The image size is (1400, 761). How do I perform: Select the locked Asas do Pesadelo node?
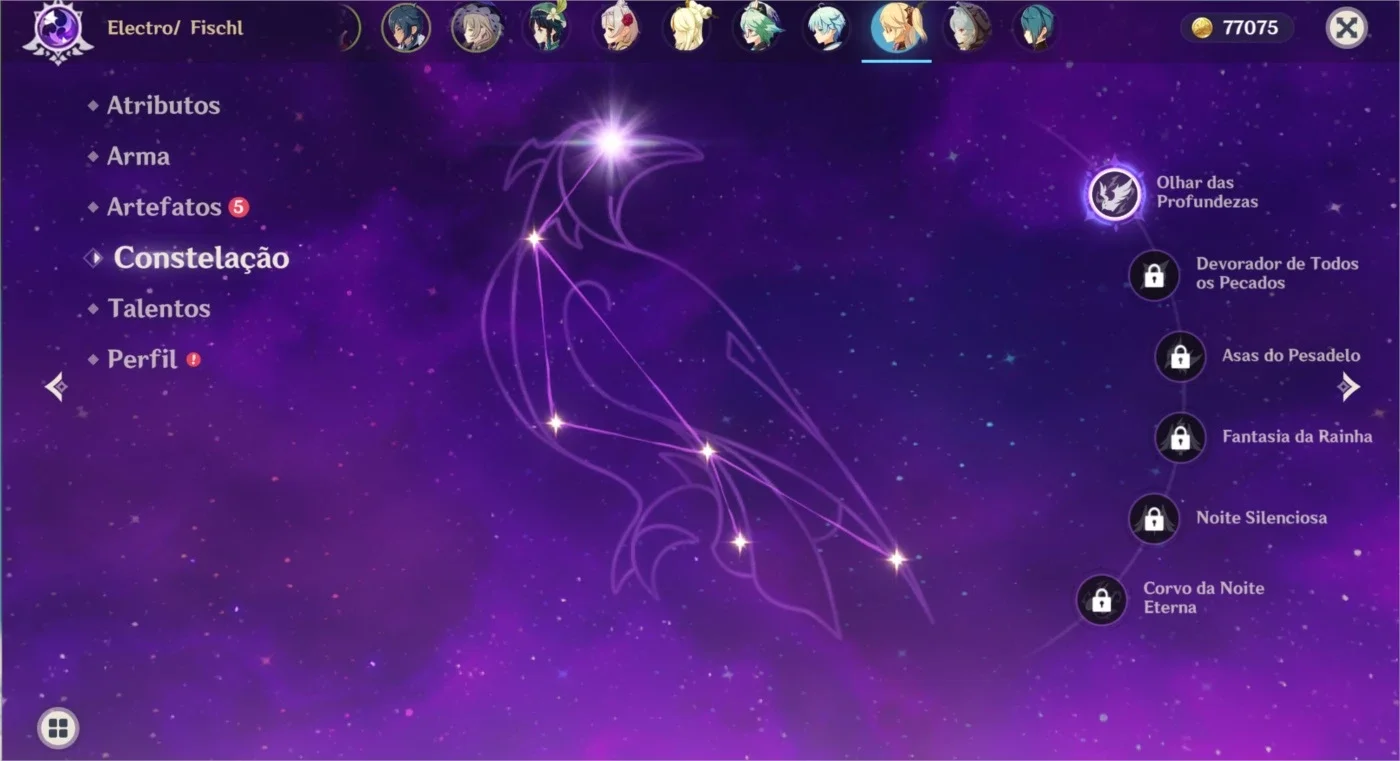(1180, 356)
